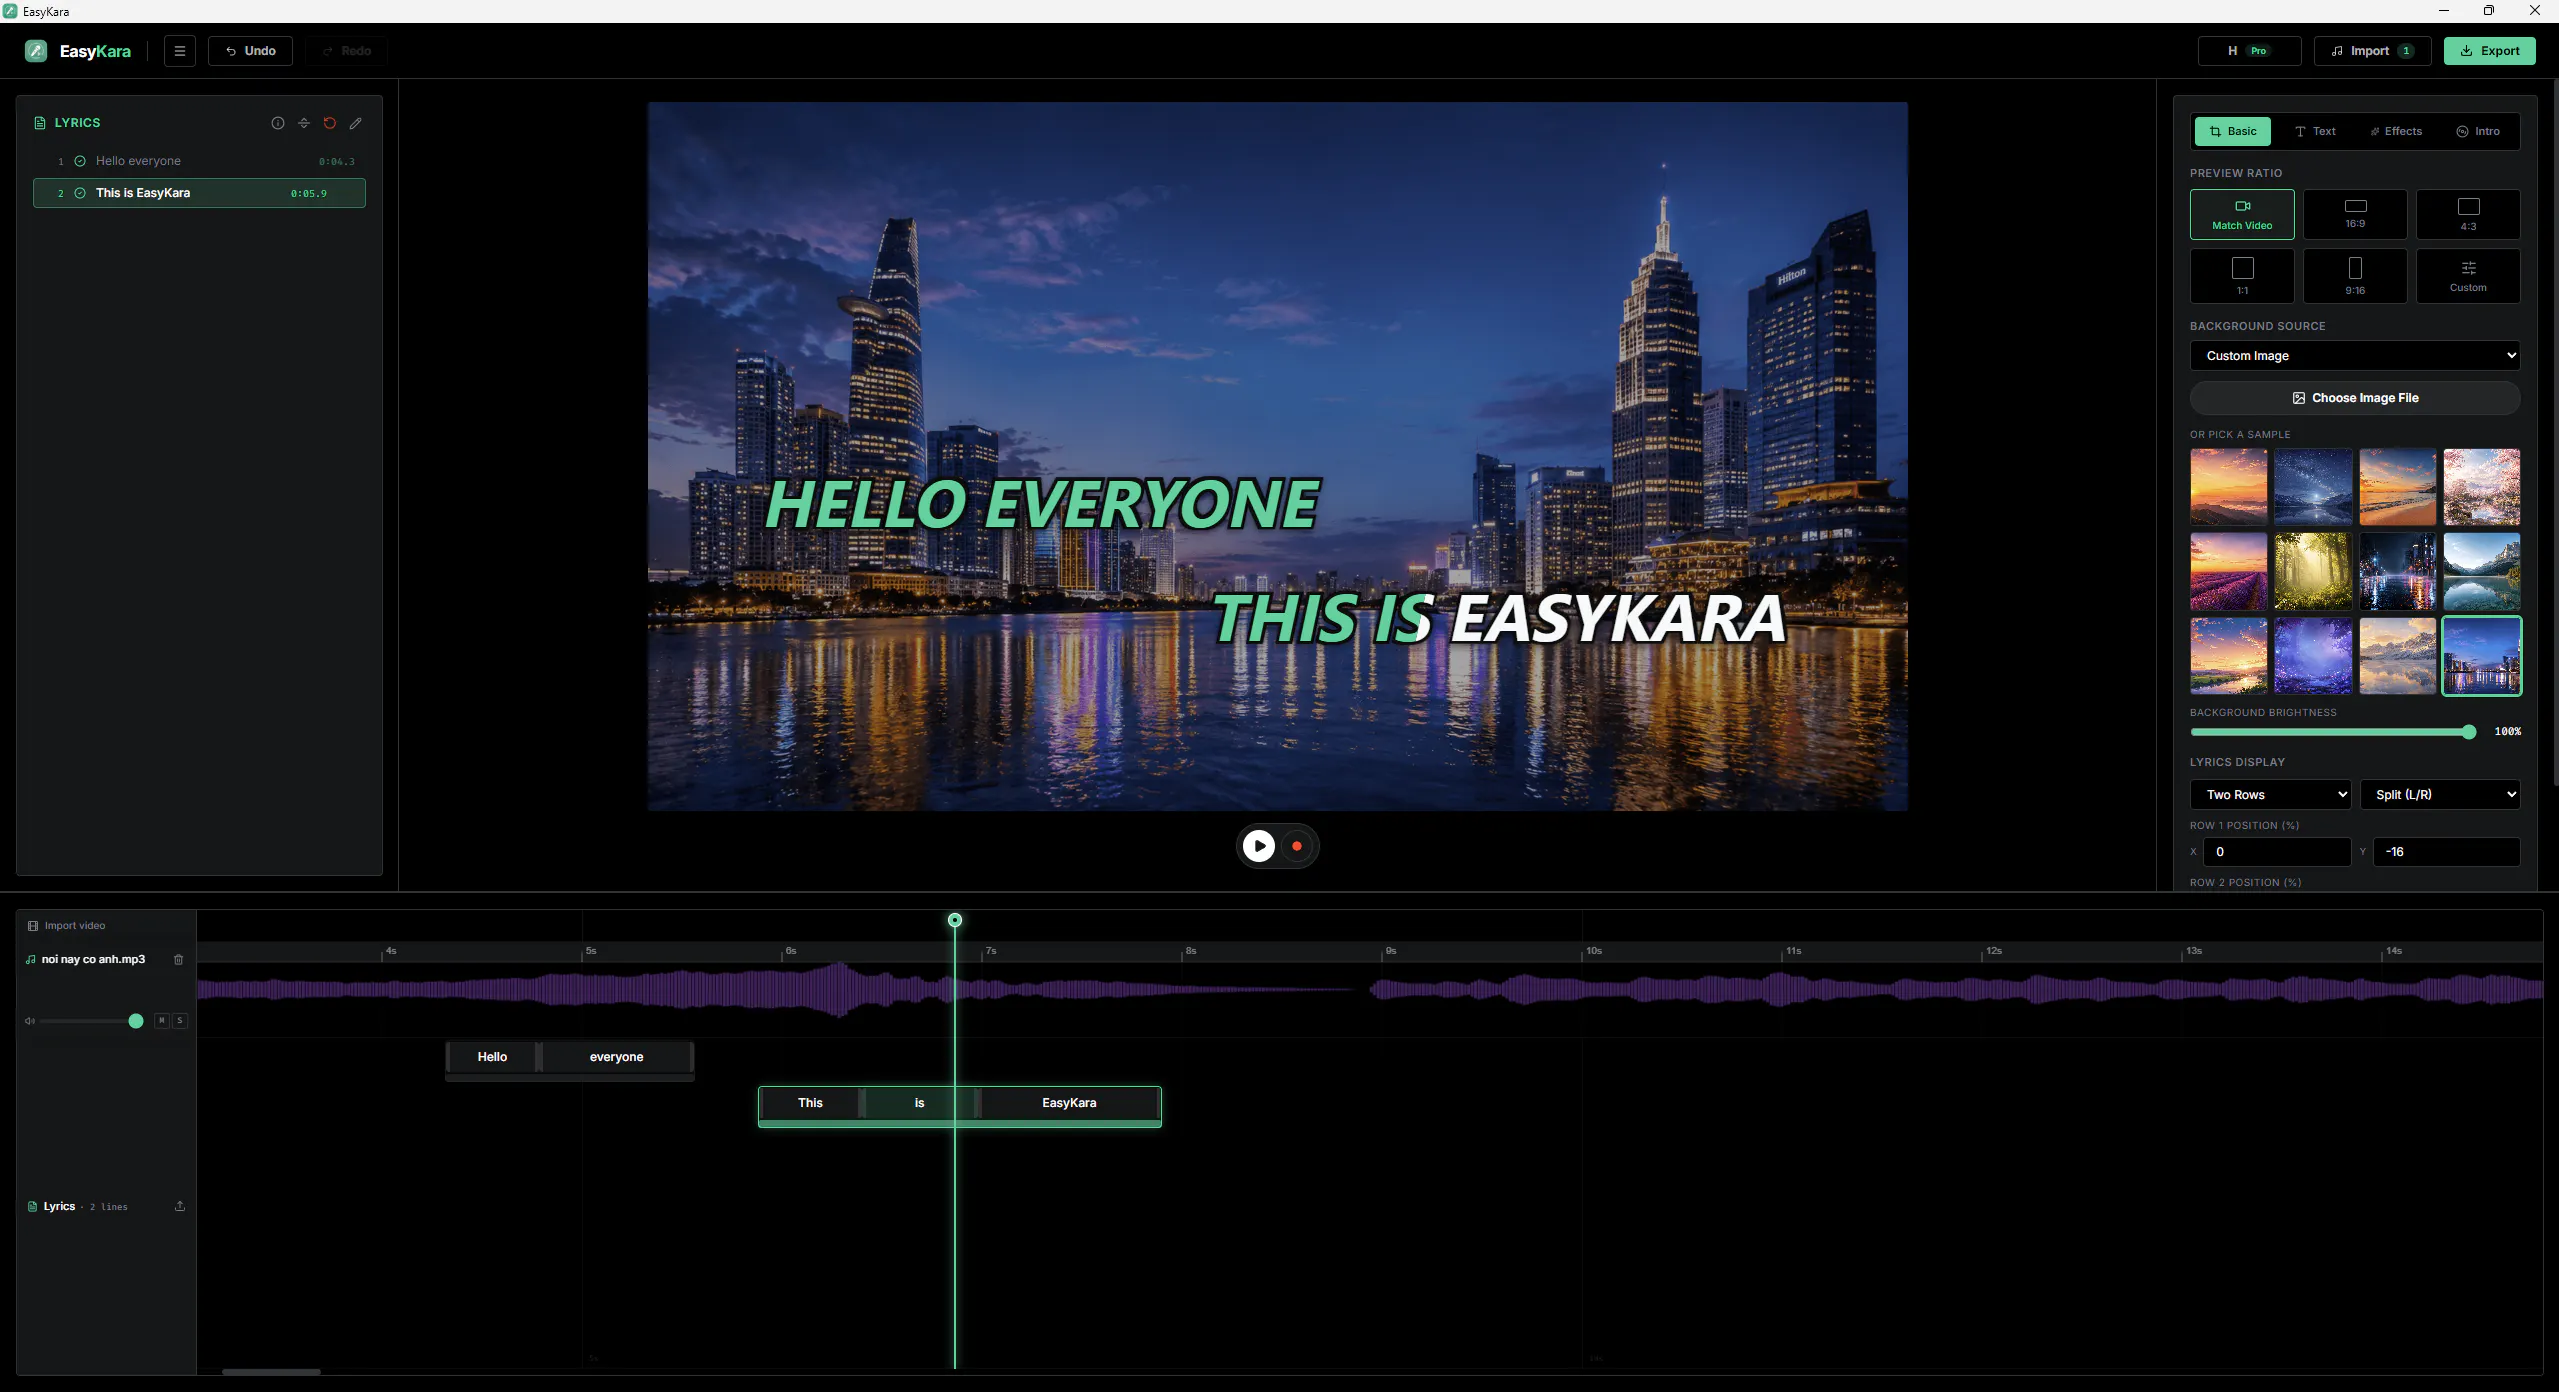The height and width of the screenshot is (1392, 2559).
Task: Switch to the Effects tab
Action: (x=2396, y=131)
